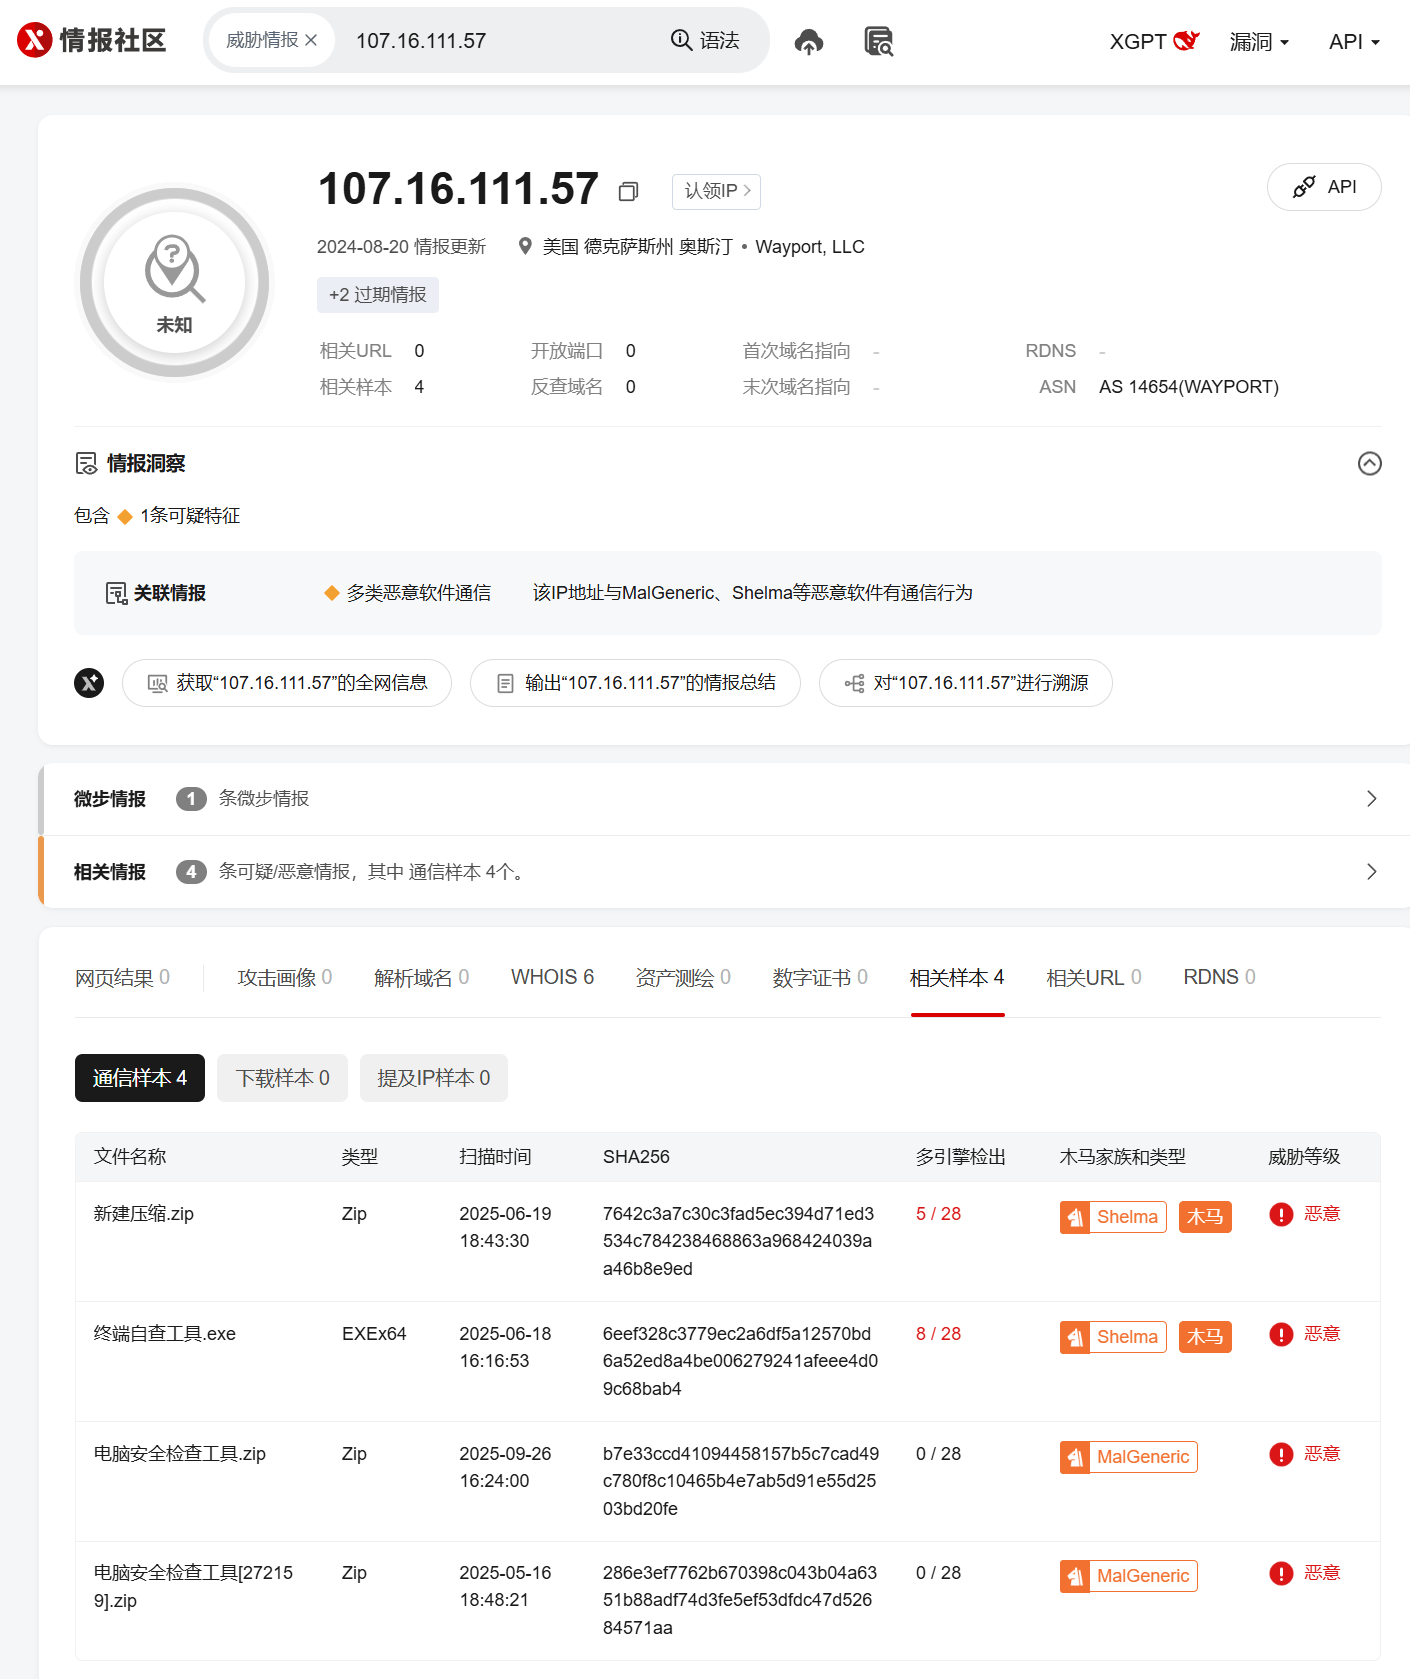The image size is (1410, 1679).
Task: Click the API button with plug icon
Action: click(1324, 187)
